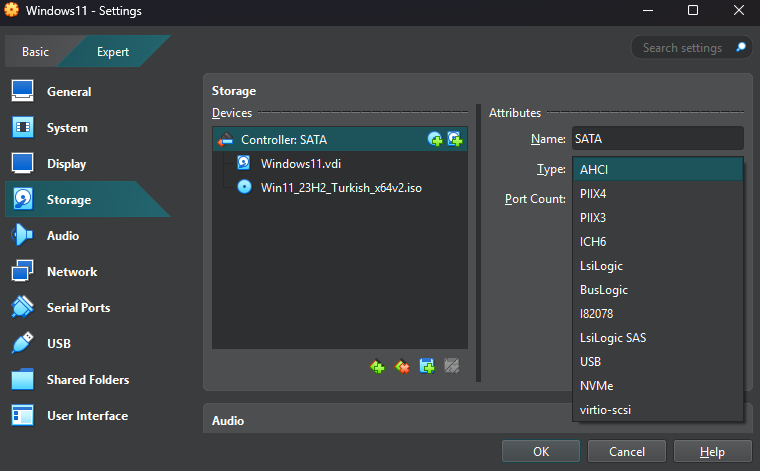
Task: Choose PIIX4 controller type
Action: click(x=658, y=194)
